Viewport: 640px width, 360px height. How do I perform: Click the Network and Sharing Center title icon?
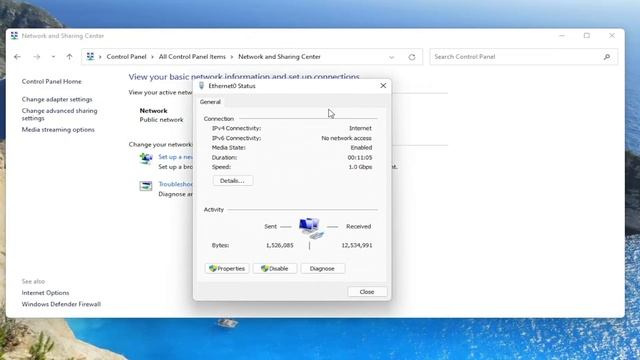tap(14, 36)
